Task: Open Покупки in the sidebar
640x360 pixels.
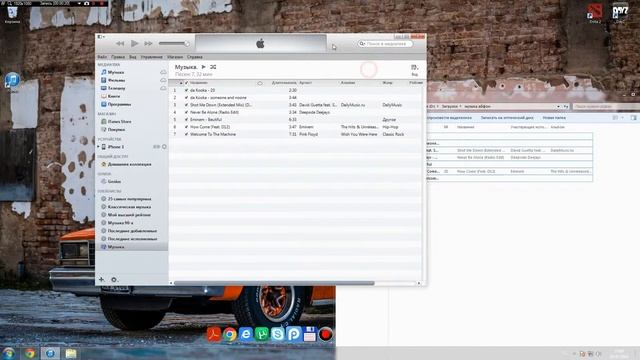Action: [x=116, y=129]
